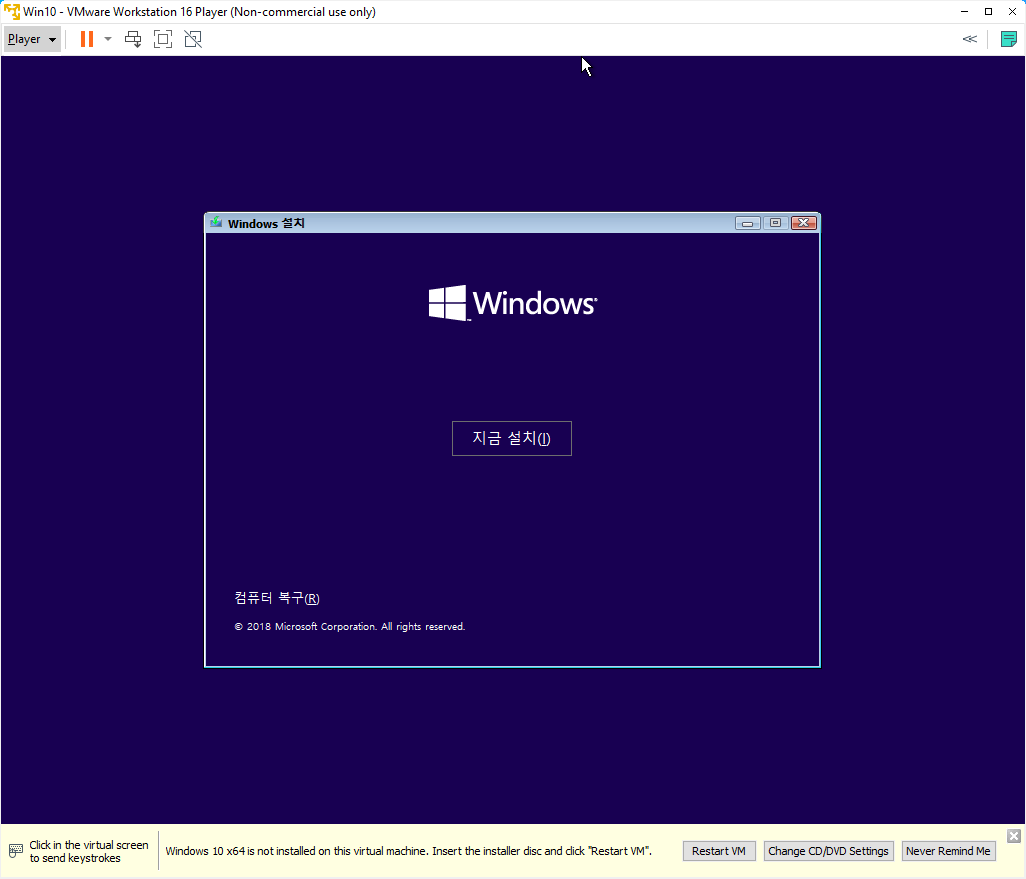1026x879 pixels.
Task: Minimize the VMware Player window
Action: (x=964, y=12)
